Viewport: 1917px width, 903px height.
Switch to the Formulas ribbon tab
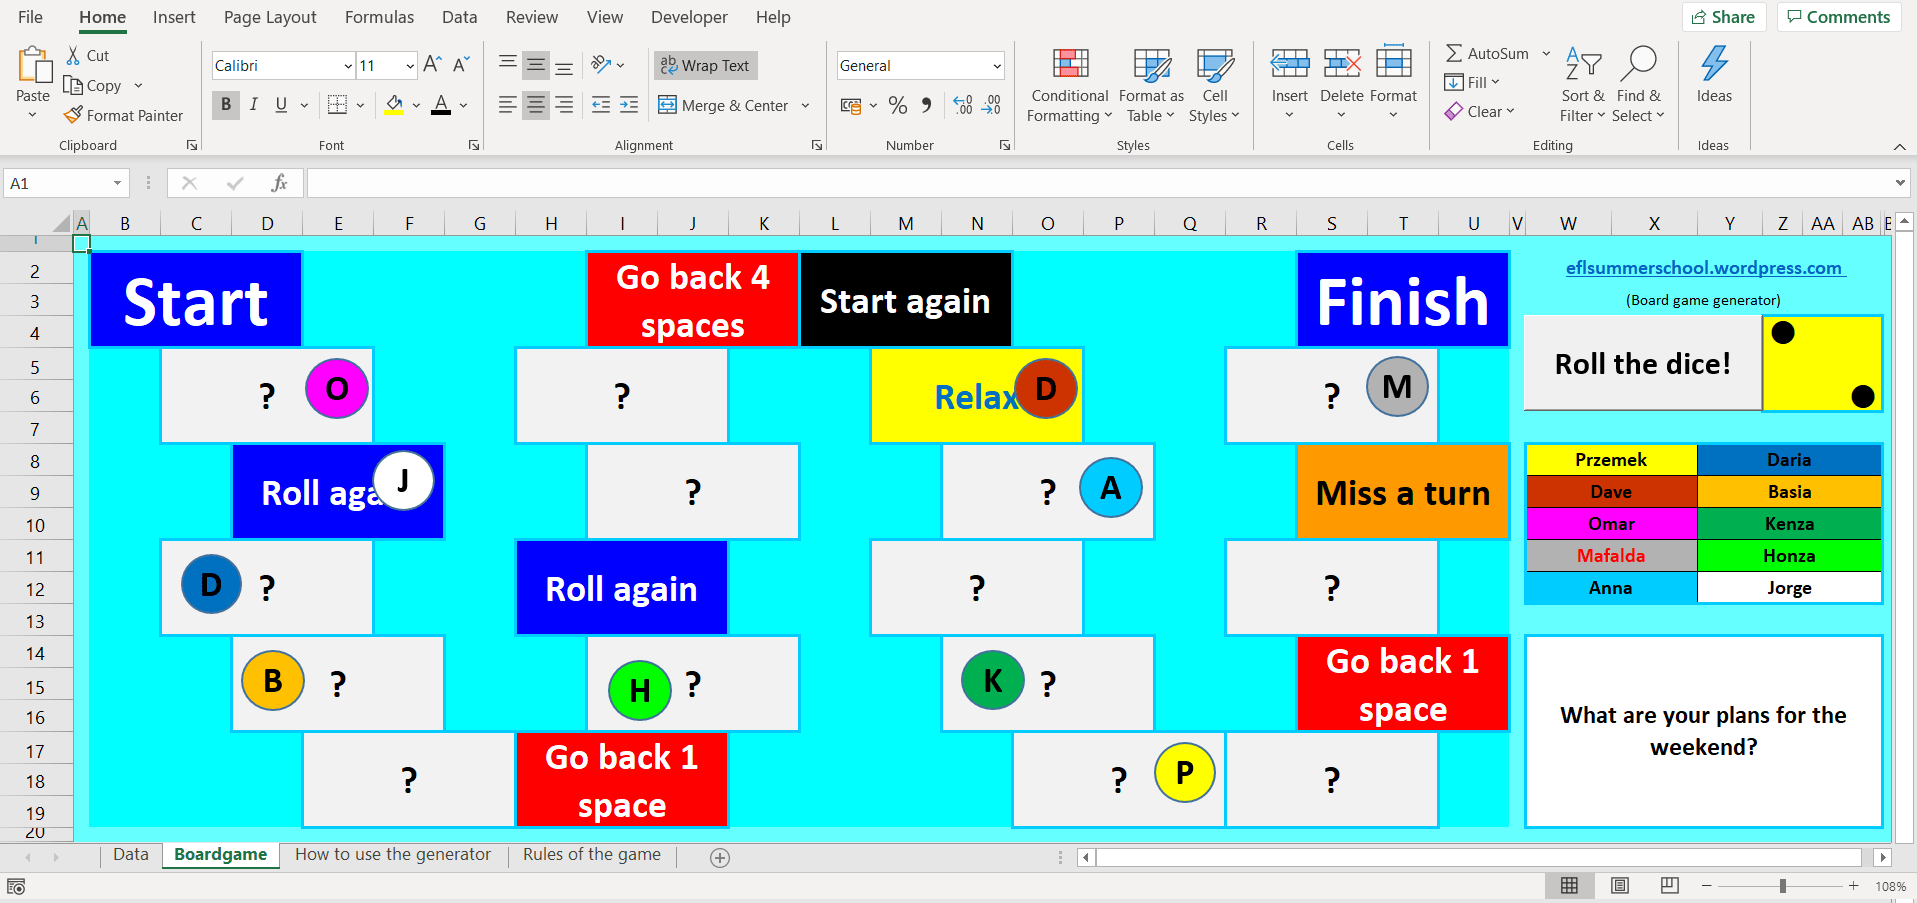point(379,17)
